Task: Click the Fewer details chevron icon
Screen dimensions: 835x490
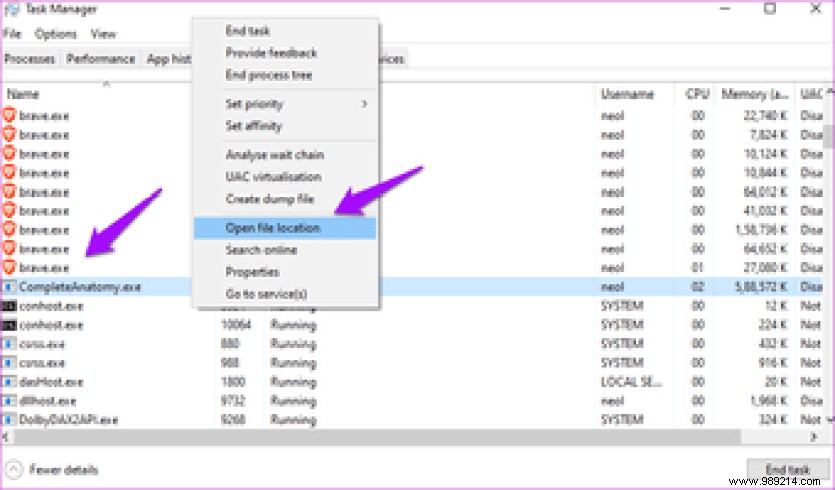Action: click(x=14, y=470)
